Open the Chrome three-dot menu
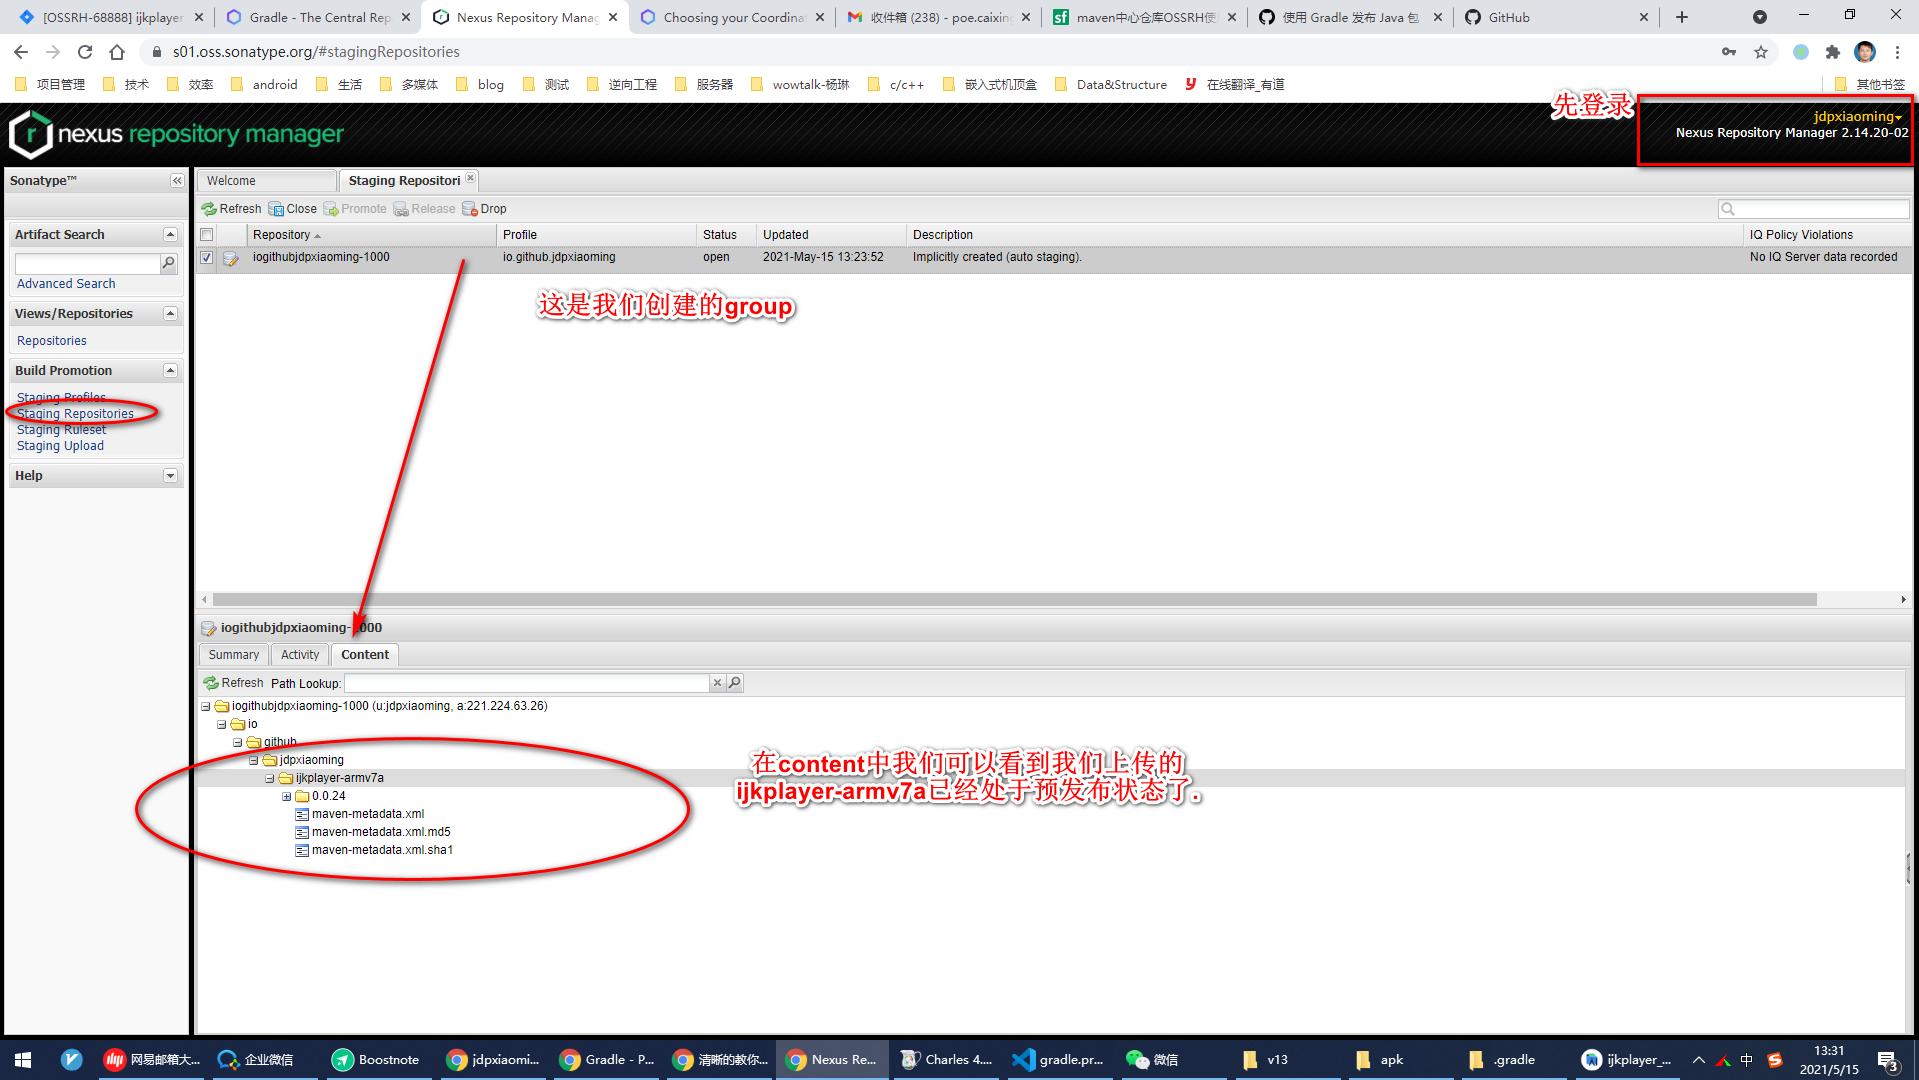Screen dimensions: 1919x1080 (x=1897, y=52)
